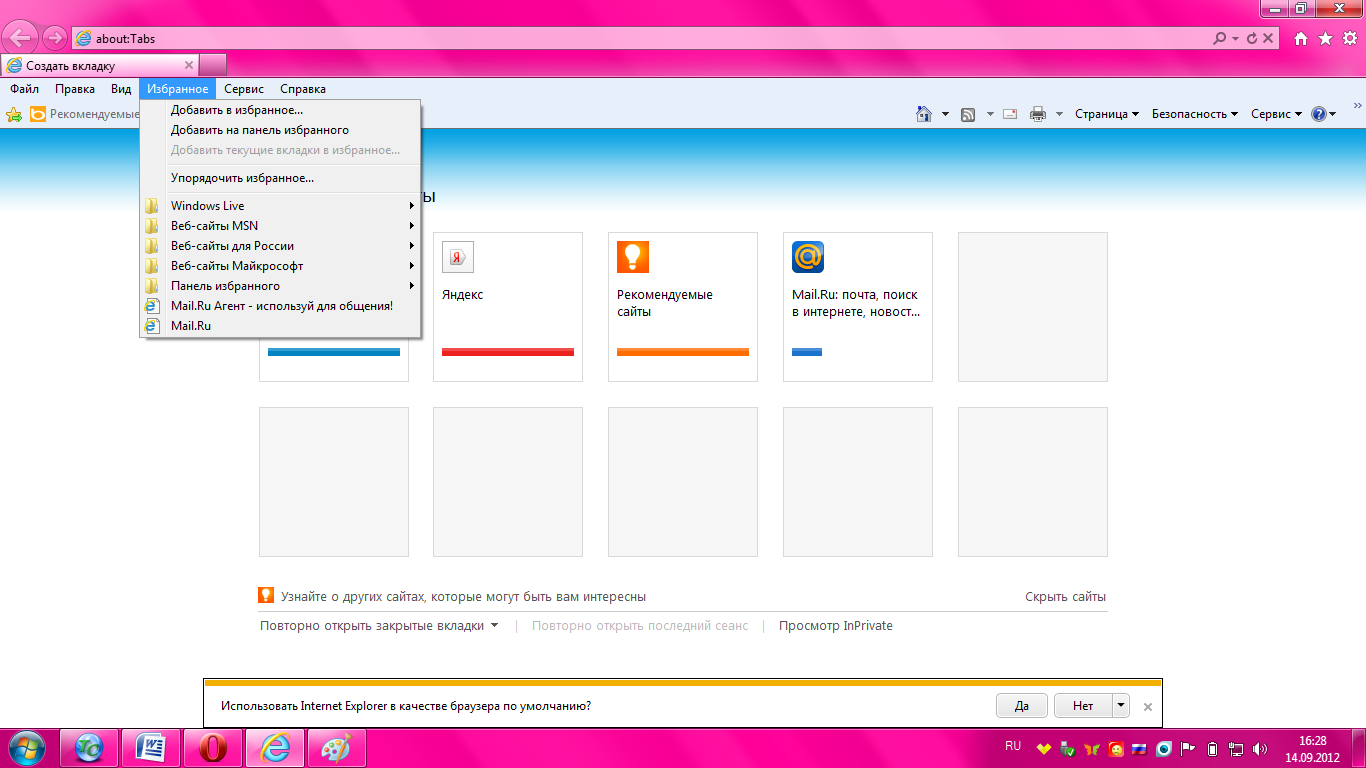This screenshot has width=1366, height=768.
Task: Click the blue Help question mark icon
Action: click(x=1318, y=114)
